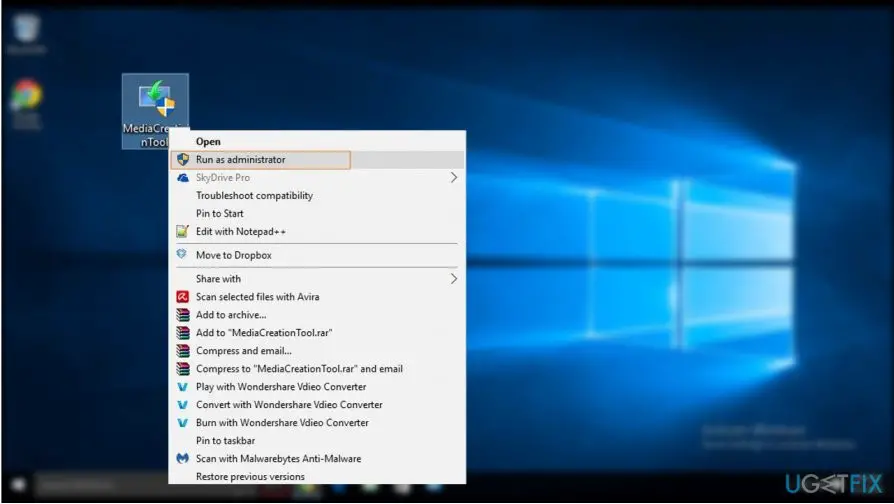
Task: Select Play with Wondershare Vdieo Converter
Action: [x=317, y=387]
